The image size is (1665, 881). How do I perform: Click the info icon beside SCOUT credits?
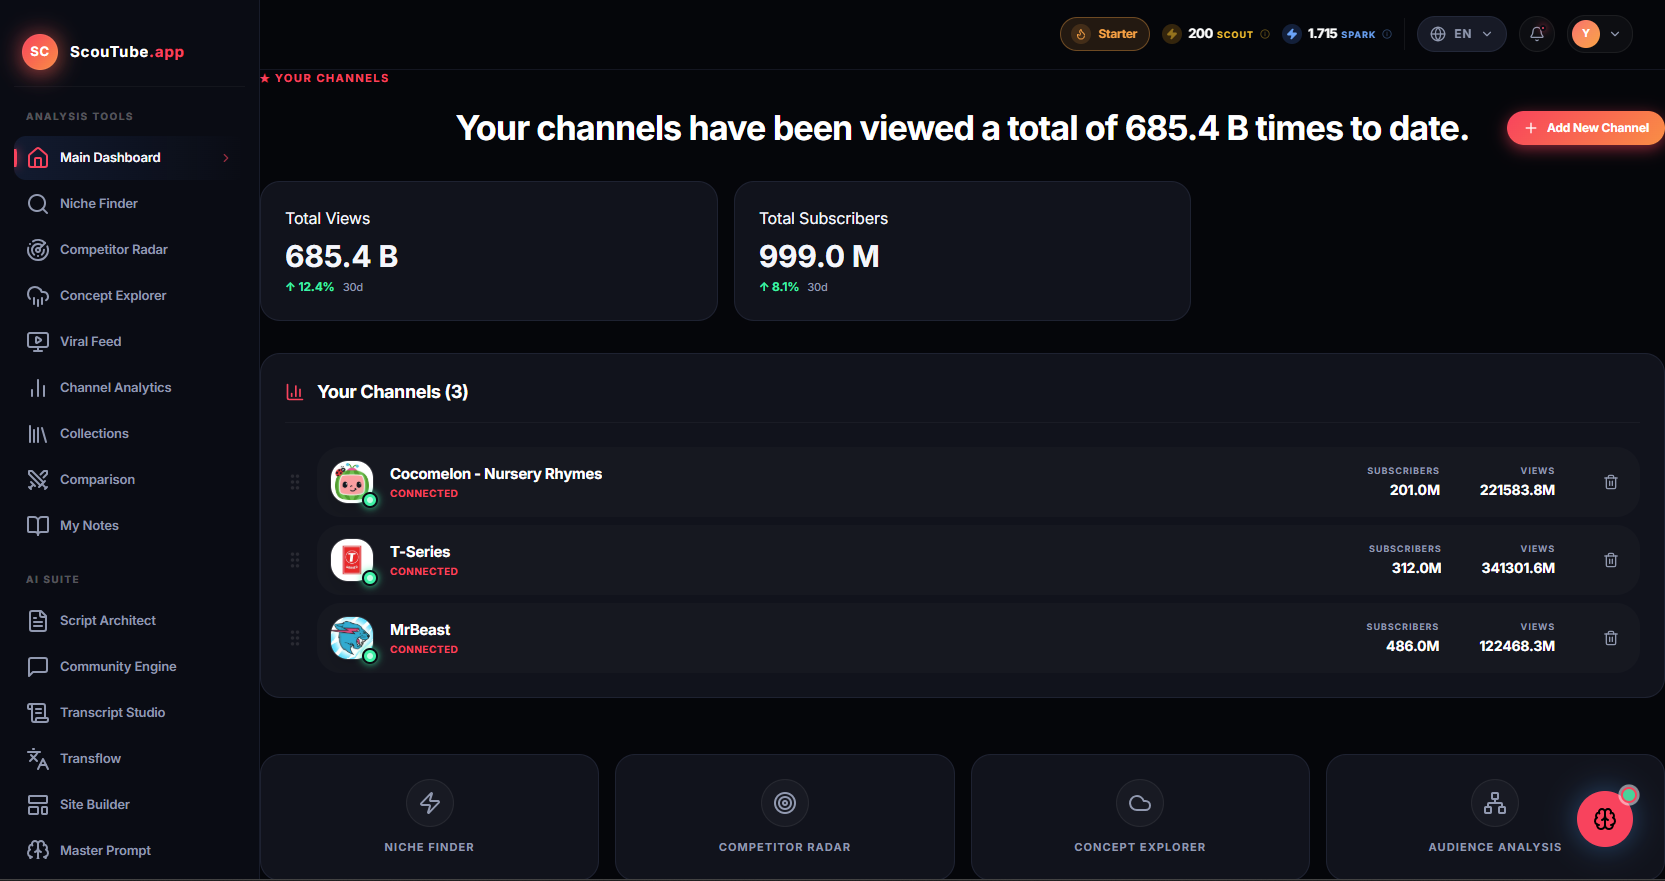point(1265,34)
